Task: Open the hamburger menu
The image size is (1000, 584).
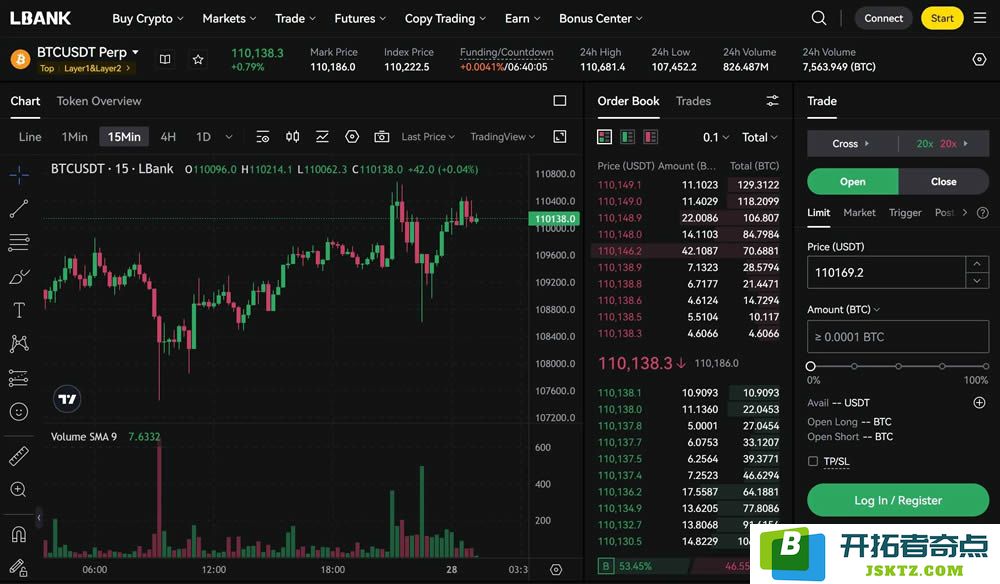Action: pos(980,18)
